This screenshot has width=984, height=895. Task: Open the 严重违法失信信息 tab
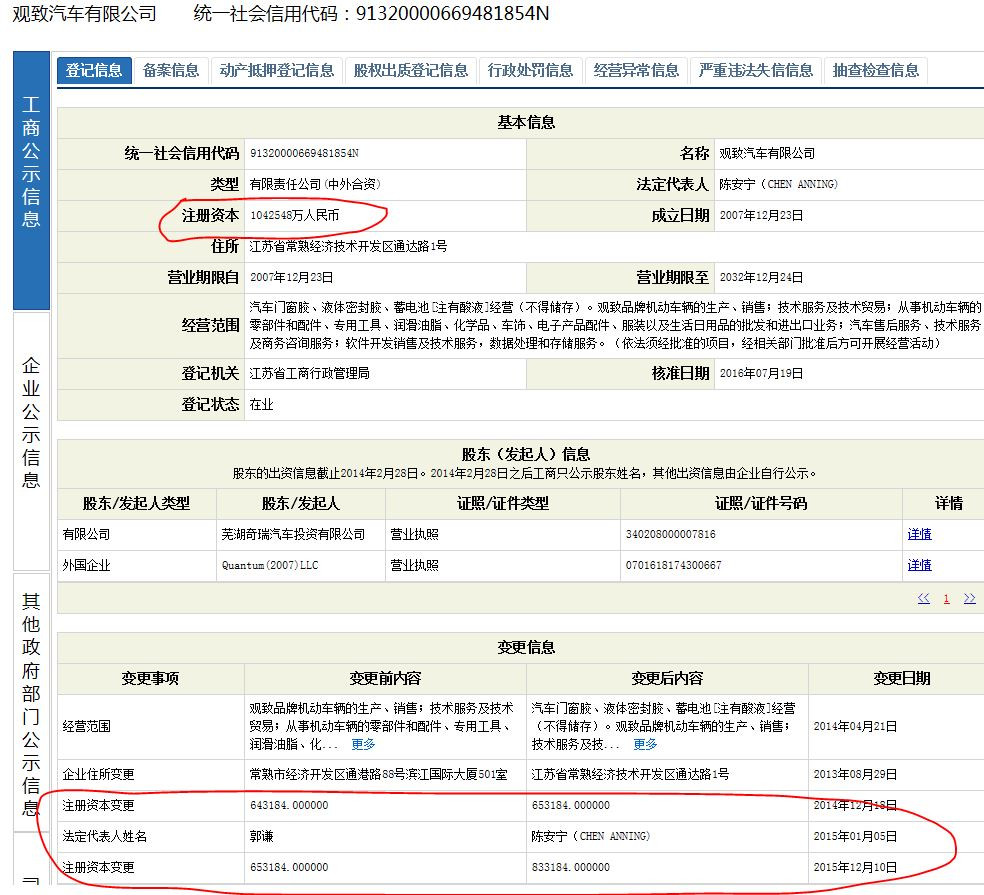[x=756, y=70]
